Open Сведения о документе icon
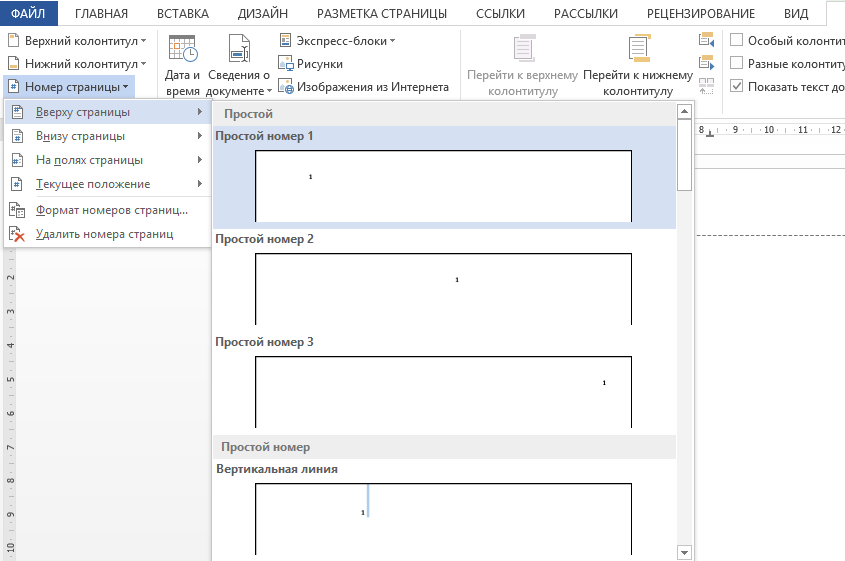Viewport: 845px width, 561px height. tap(239, 50)
